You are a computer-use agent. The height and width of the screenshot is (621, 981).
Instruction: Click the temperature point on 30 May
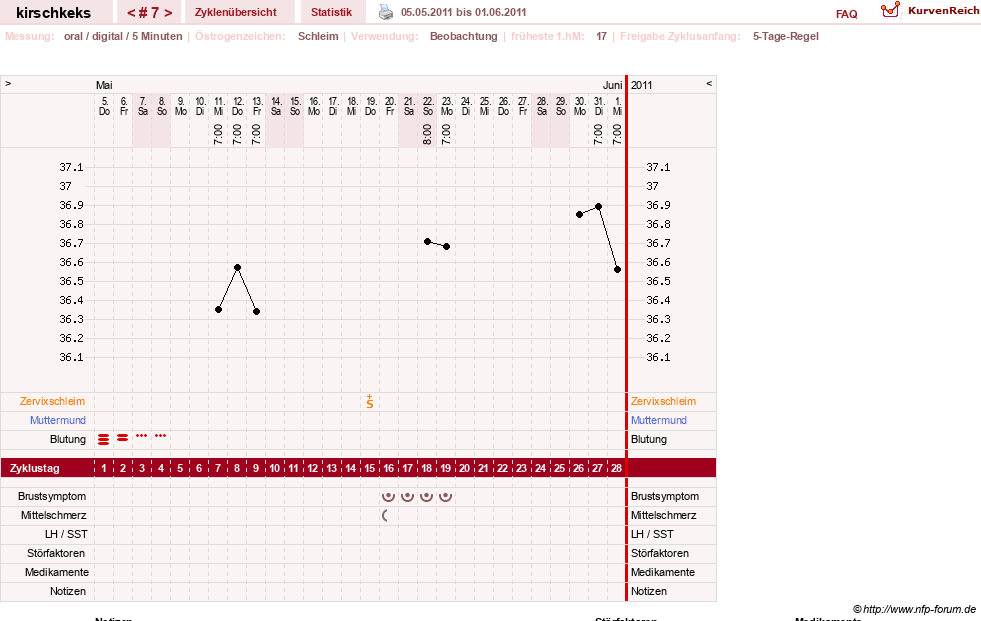pos(579,215)
